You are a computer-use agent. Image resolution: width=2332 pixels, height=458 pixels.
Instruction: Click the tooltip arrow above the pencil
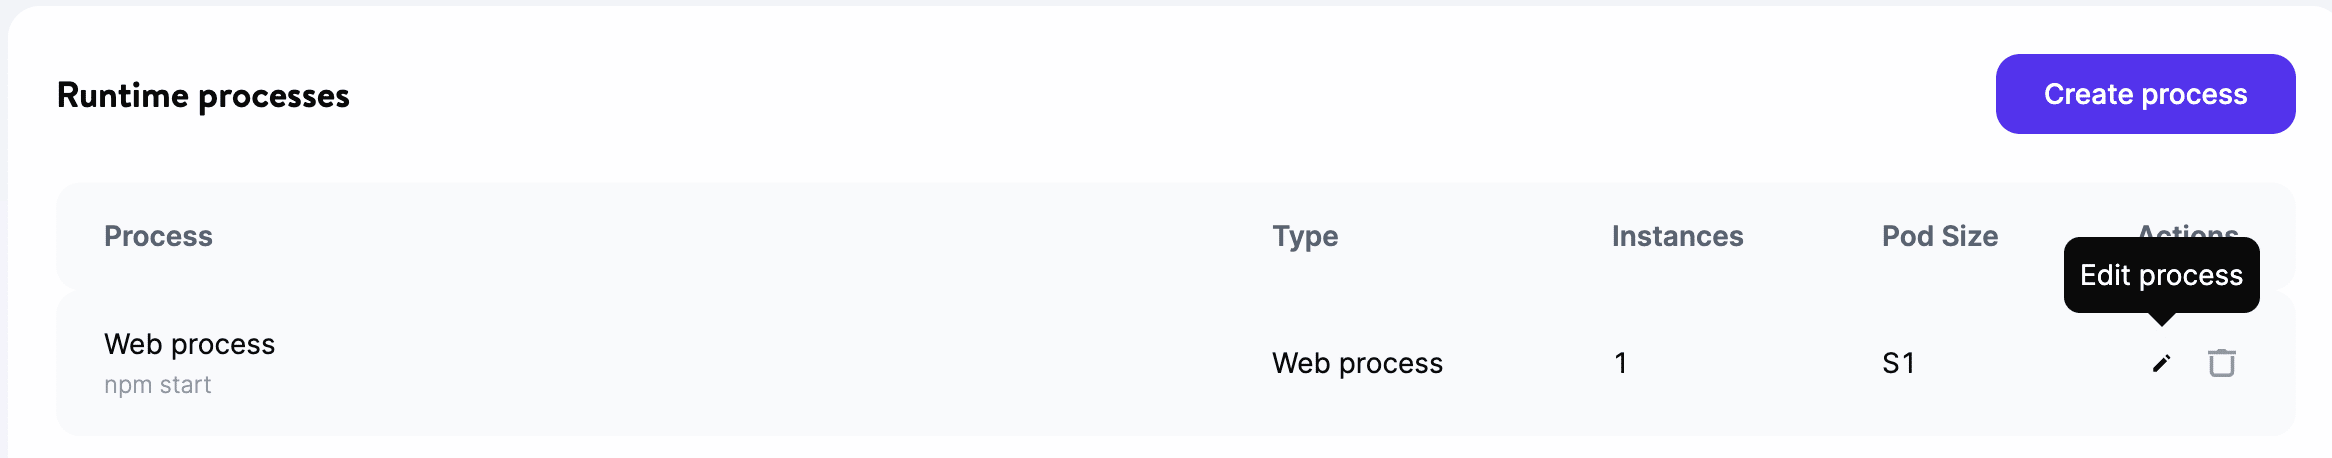(2162, 319)
